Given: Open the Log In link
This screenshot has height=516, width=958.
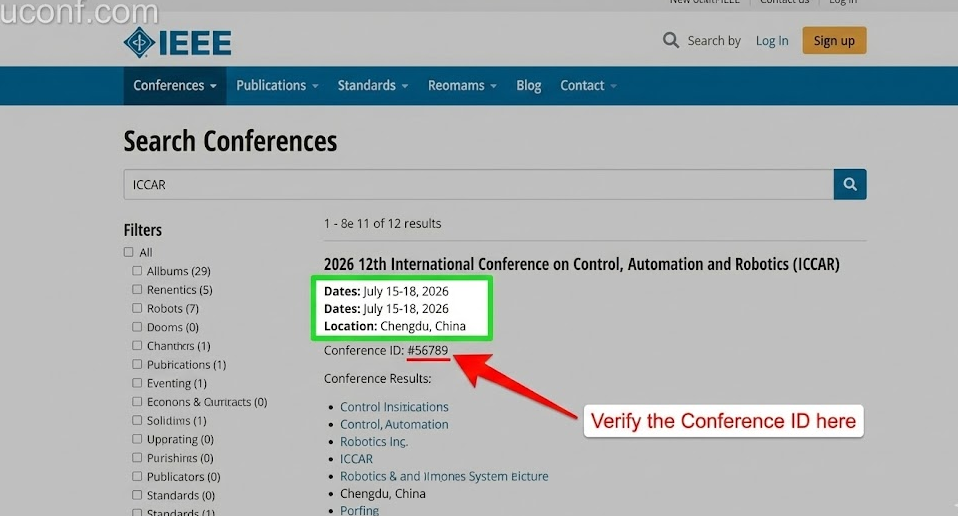Looking at the screenshot, I should 772,41.
